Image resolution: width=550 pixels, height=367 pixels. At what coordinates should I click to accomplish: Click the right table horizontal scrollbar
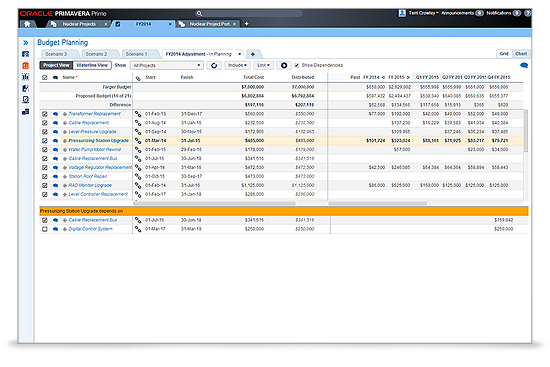pos(377,203)
